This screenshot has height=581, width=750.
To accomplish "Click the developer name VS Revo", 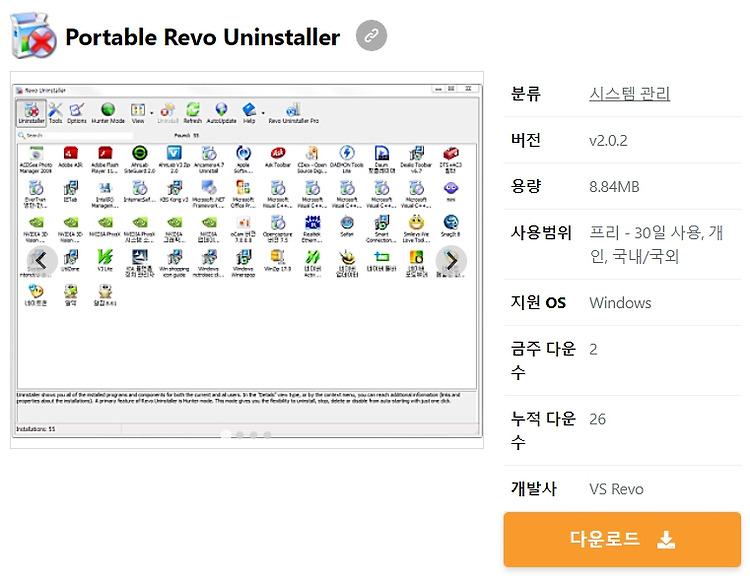I will tap(616, 489).
